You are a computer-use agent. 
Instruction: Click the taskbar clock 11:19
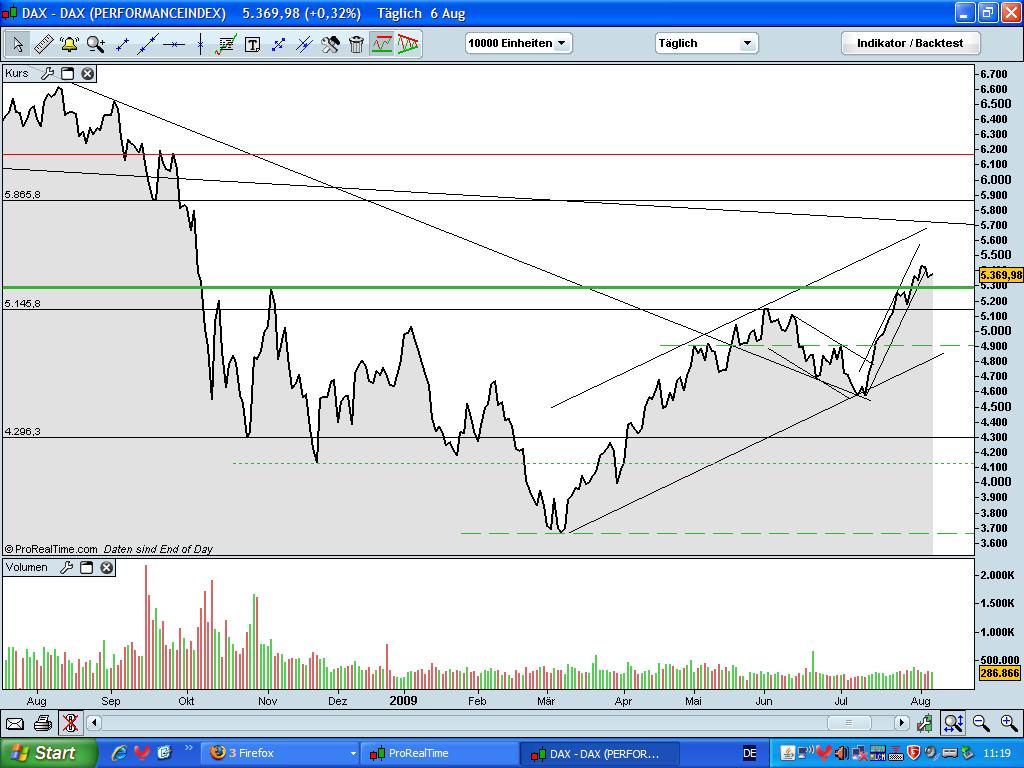(x=997, y=753)
